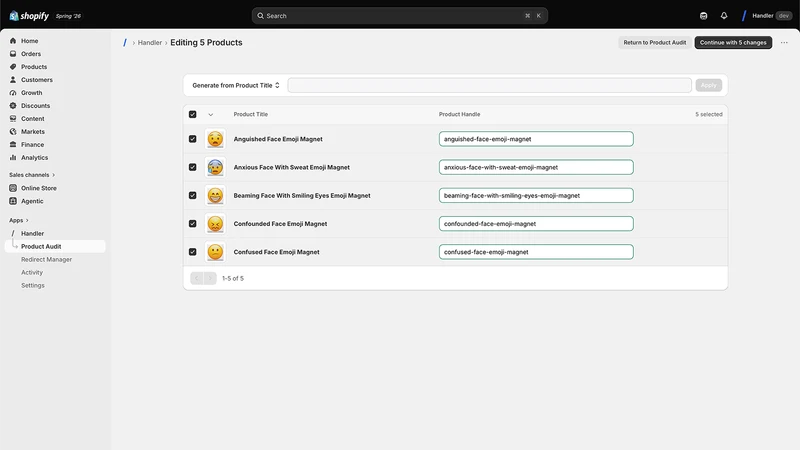Open Activity page

click(x=32, y=272)
